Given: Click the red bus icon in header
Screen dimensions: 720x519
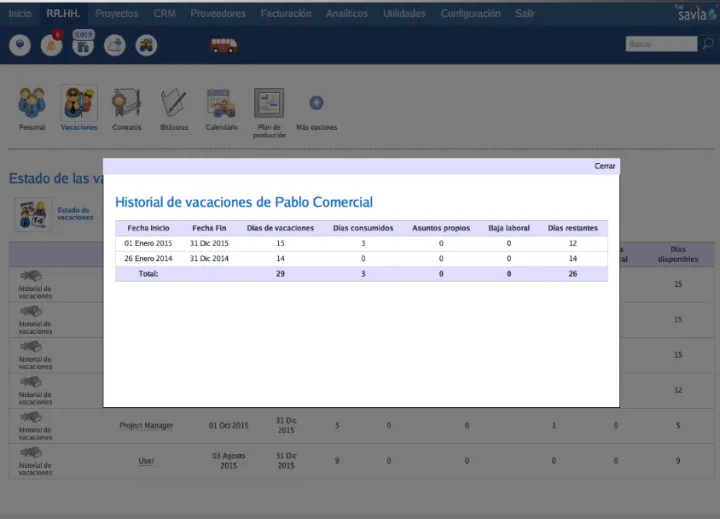Looking at the screenshot, I should pos(224,45).
